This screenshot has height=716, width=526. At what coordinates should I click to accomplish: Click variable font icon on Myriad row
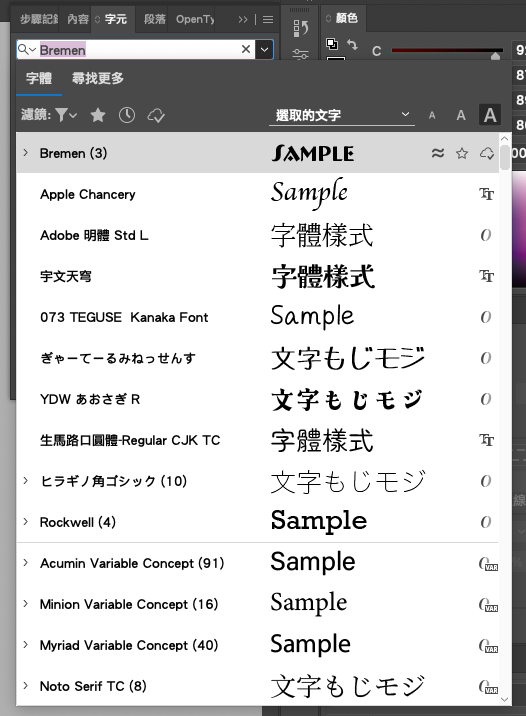click(488, 646)
